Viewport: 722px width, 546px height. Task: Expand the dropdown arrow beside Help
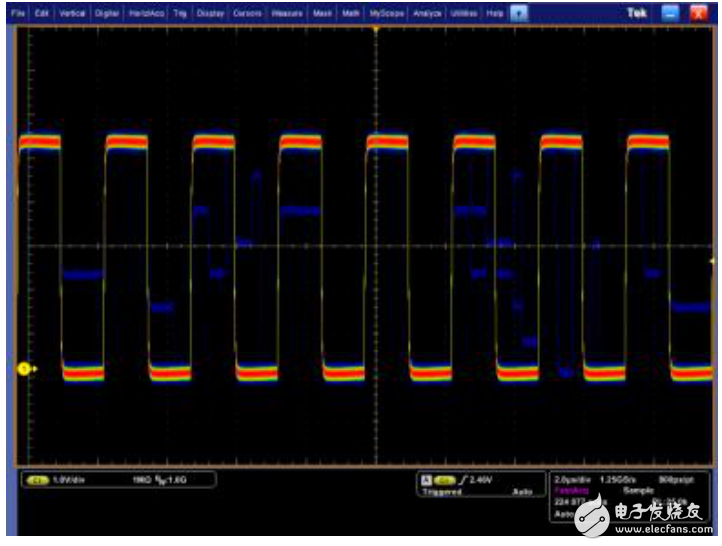point(518,15)
